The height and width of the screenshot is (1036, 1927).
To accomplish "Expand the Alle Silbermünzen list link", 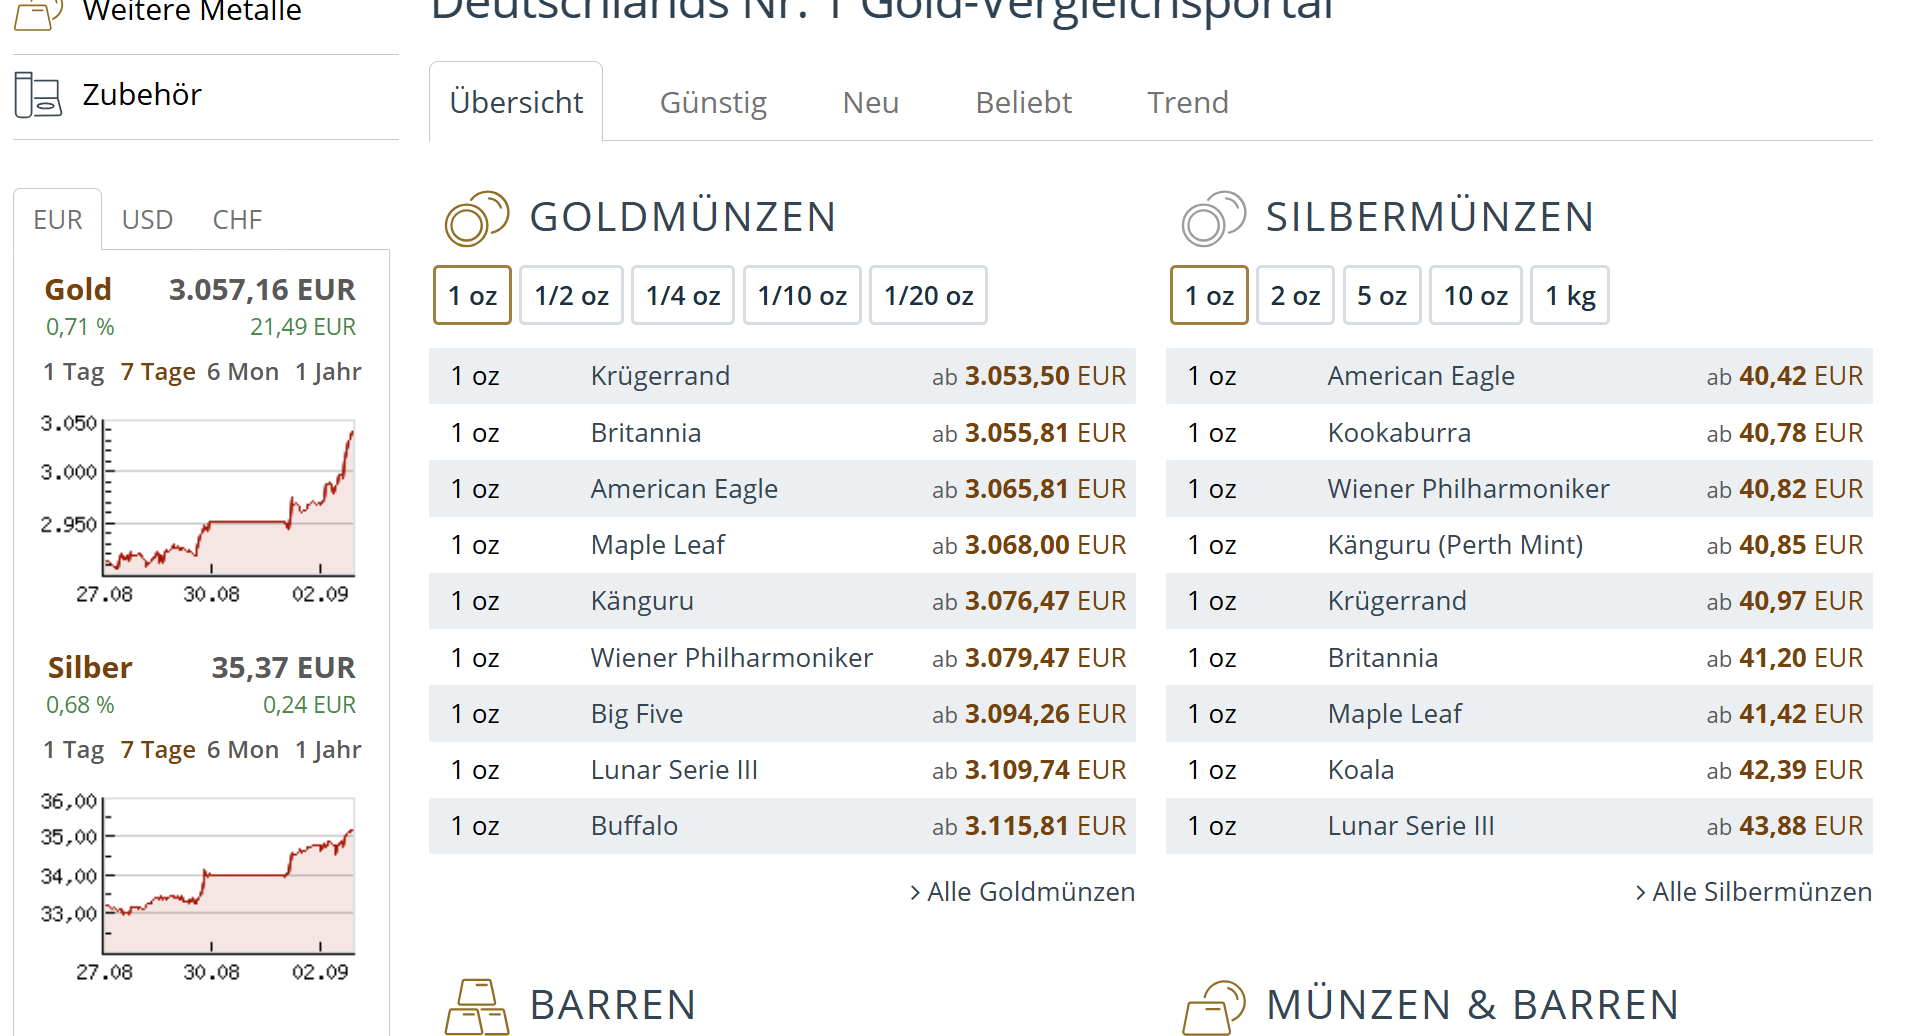I will pos(1753,892).
